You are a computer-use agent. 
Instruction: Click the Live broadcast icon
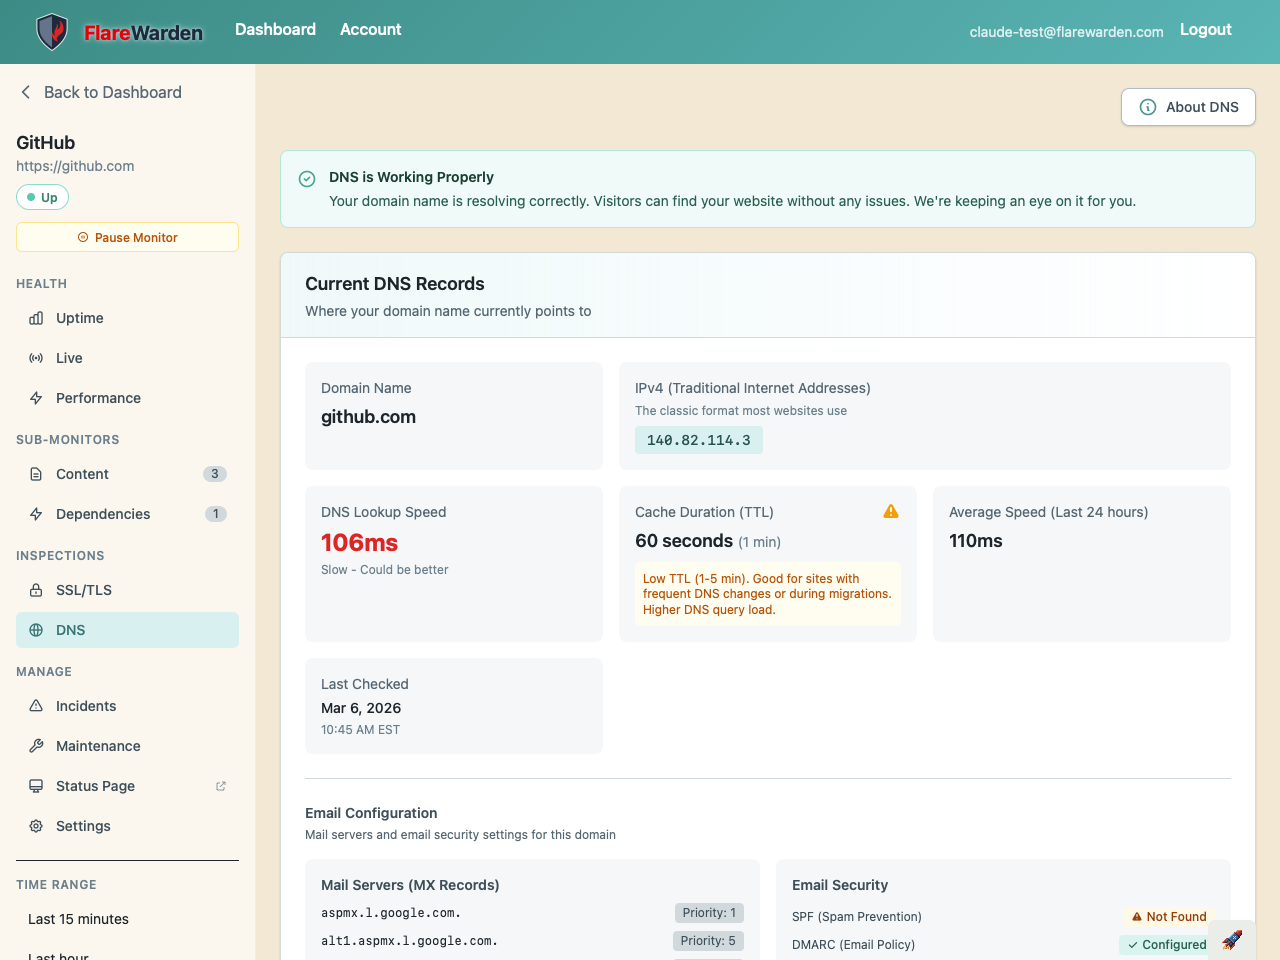[x=36, y=358]
